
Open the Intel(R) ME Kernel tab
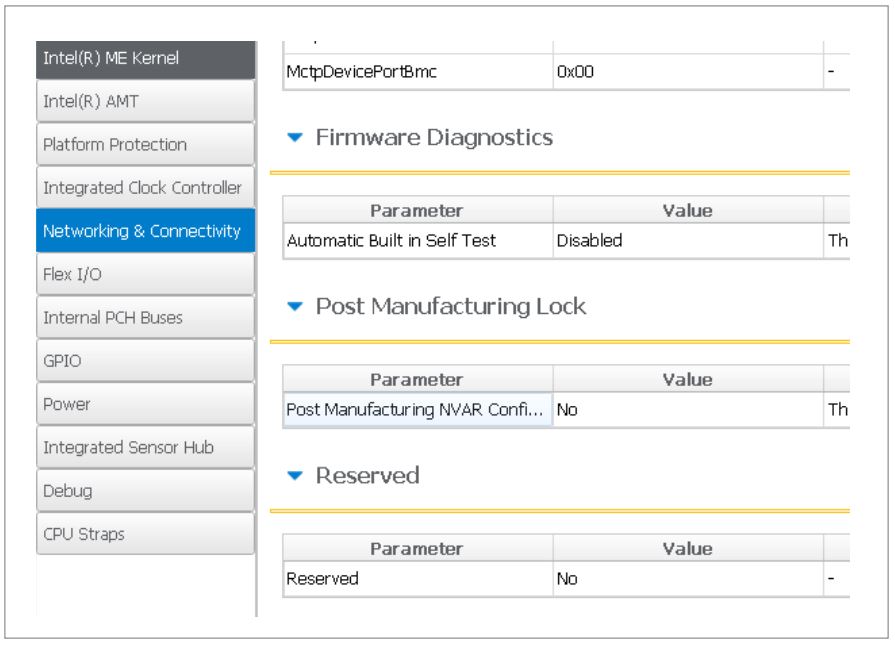click(x=145, y=58)
